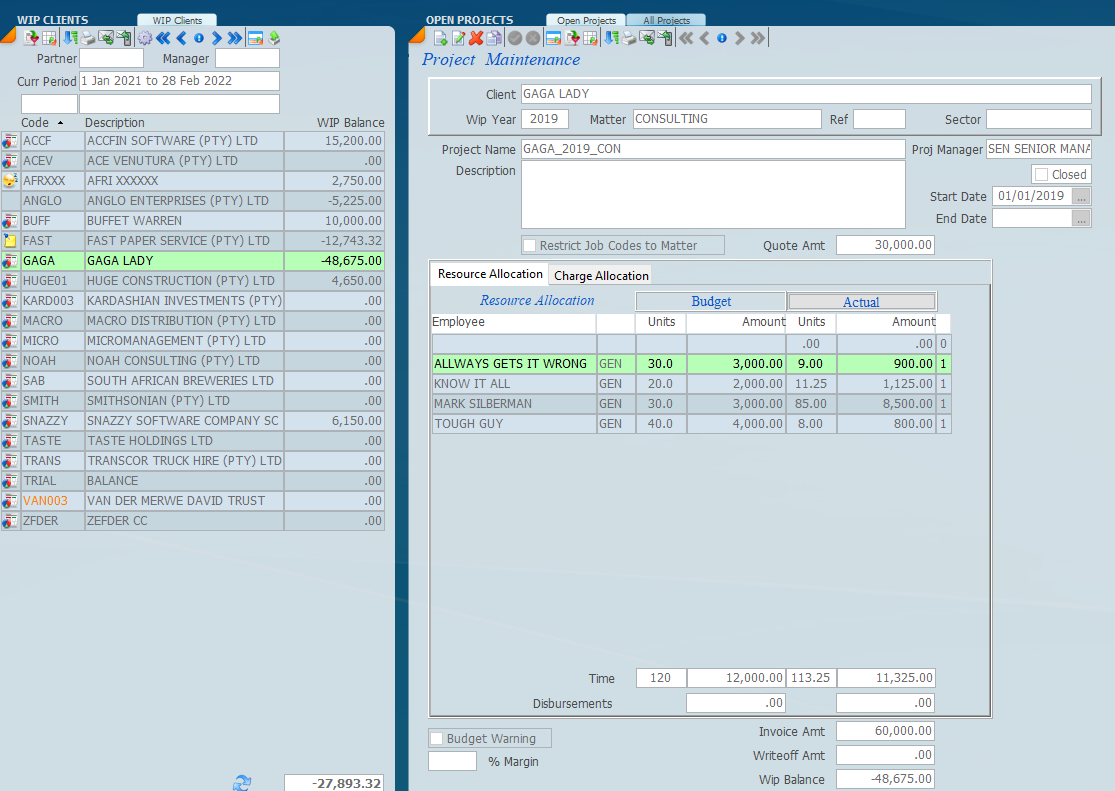Open the Charge Allocation tab
This screenshot has height=791, width=1115.
point(601,276)
